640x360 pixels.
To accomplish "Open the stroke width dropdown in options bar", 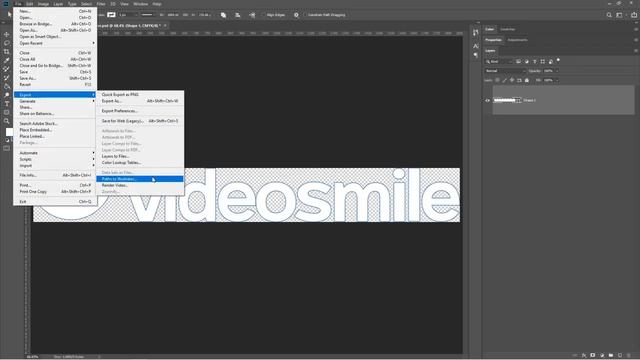I will [x=136, y=15].
